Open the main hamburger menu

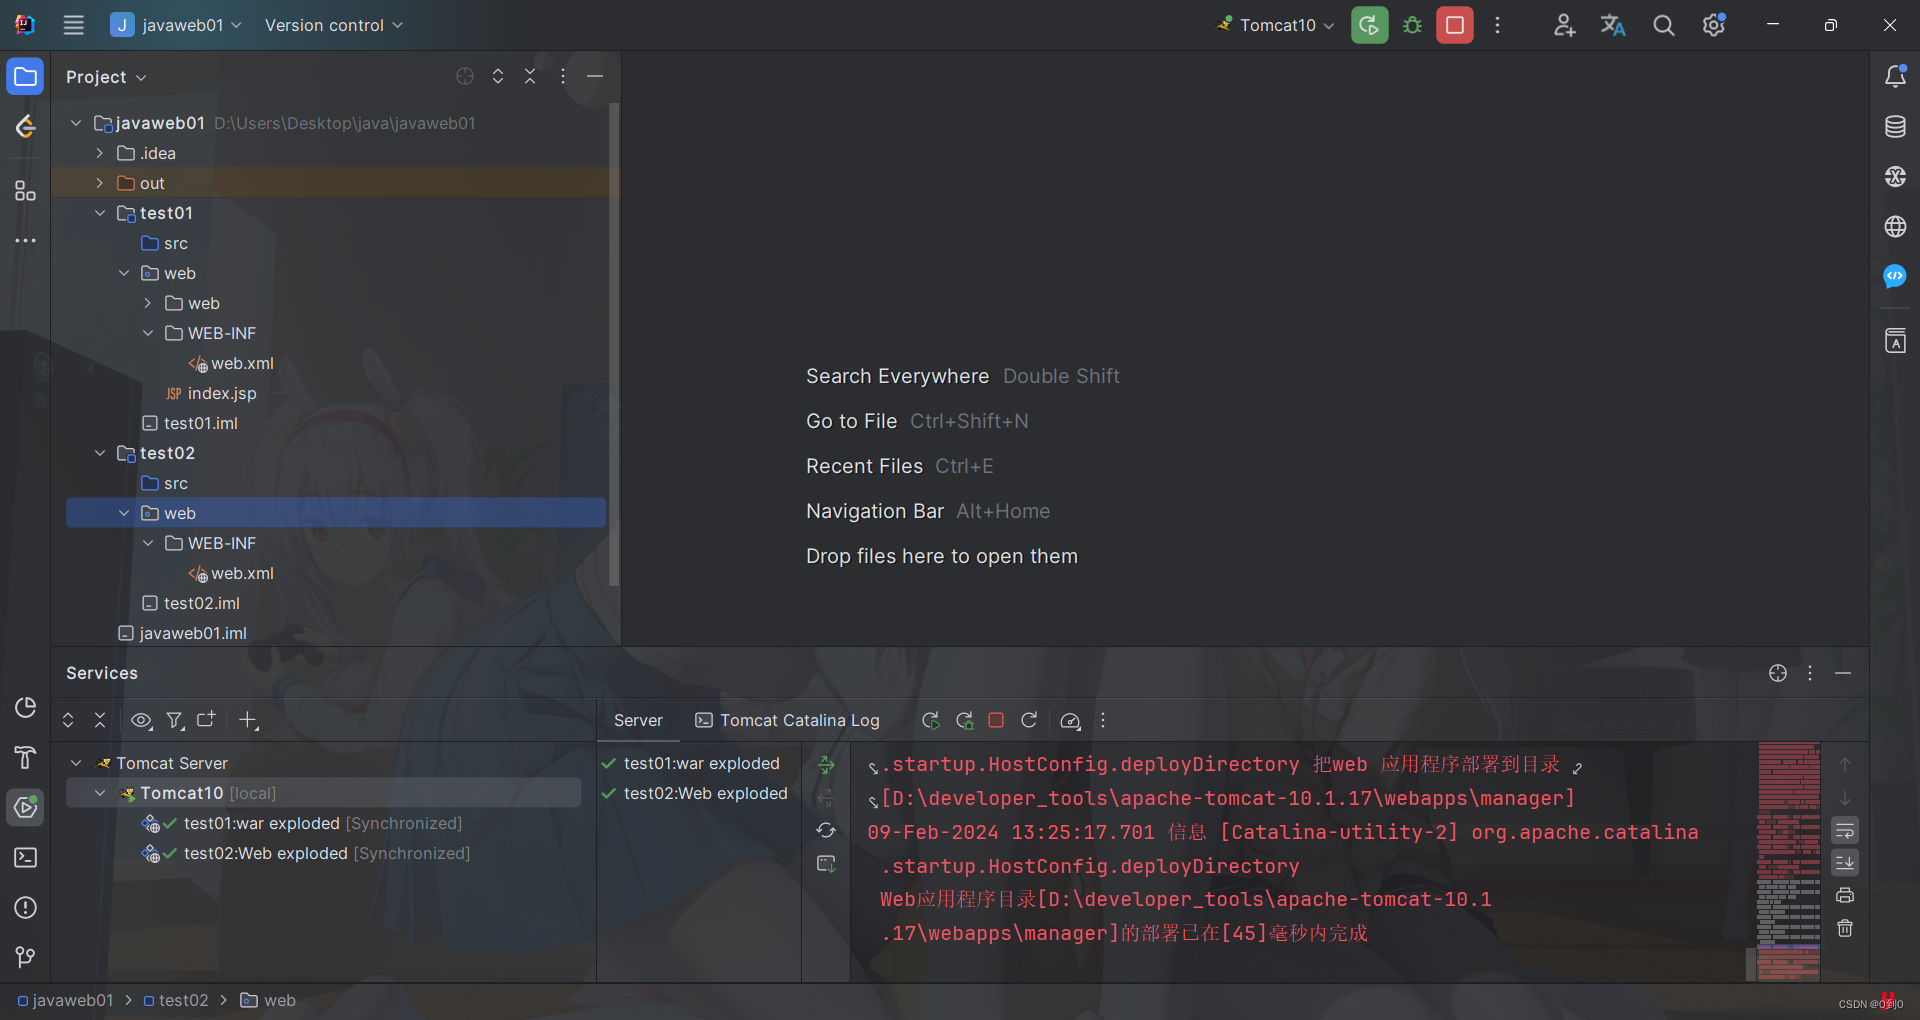tap(73, 25)
